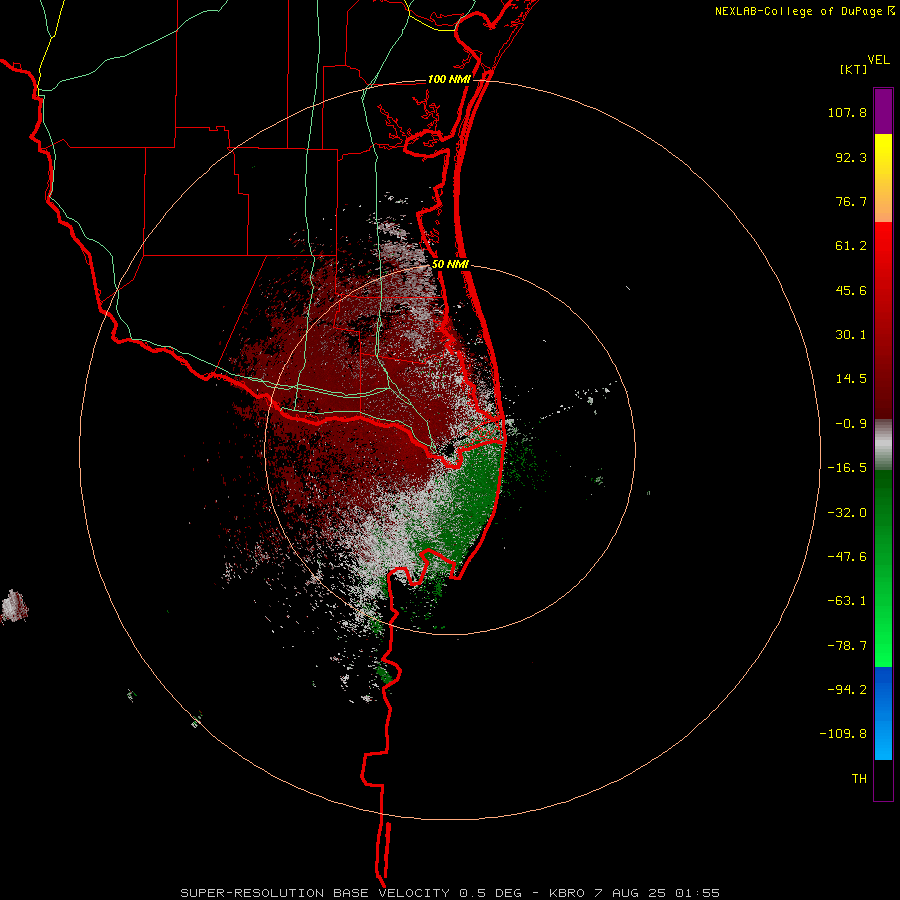This screenshot has width=900, height=900.
Task: Click the -16.5 legend value
Action: tap(847, 468)
